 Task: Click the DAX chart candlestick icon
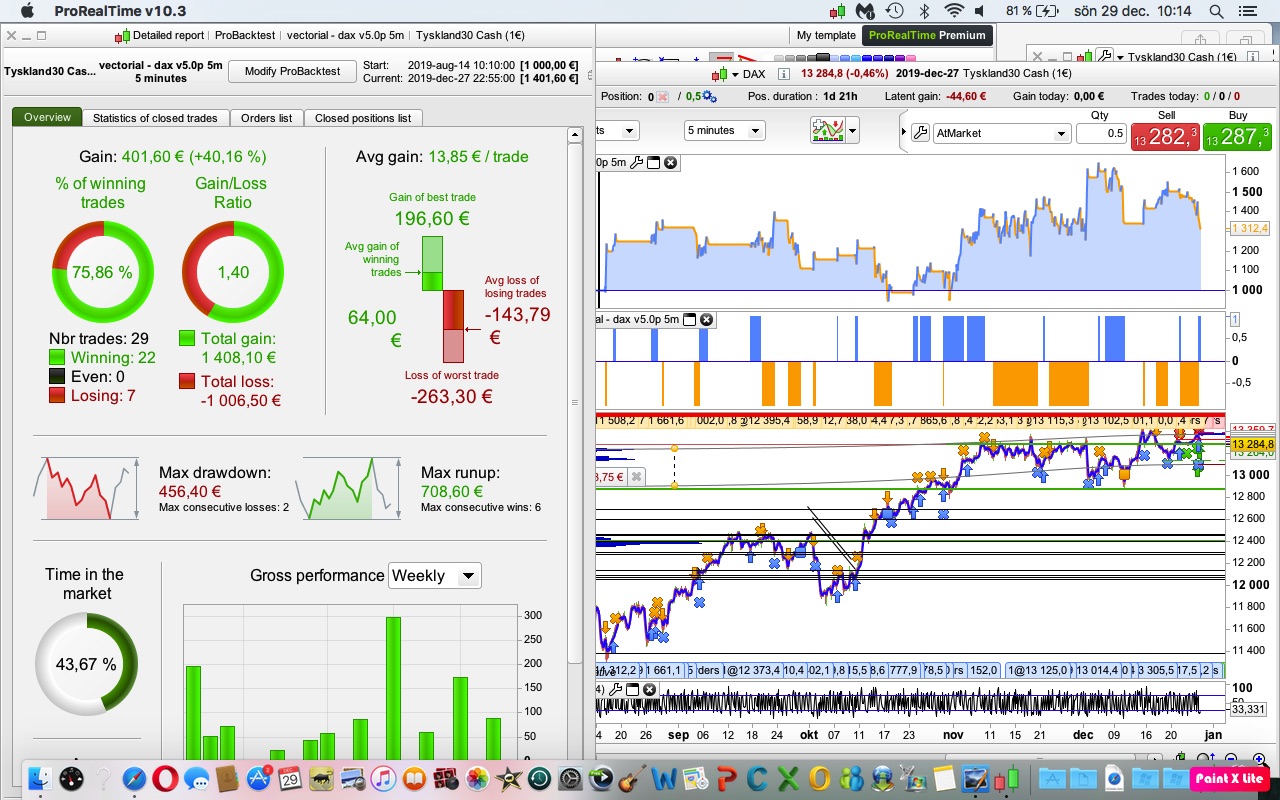click(x=719, y=74)
